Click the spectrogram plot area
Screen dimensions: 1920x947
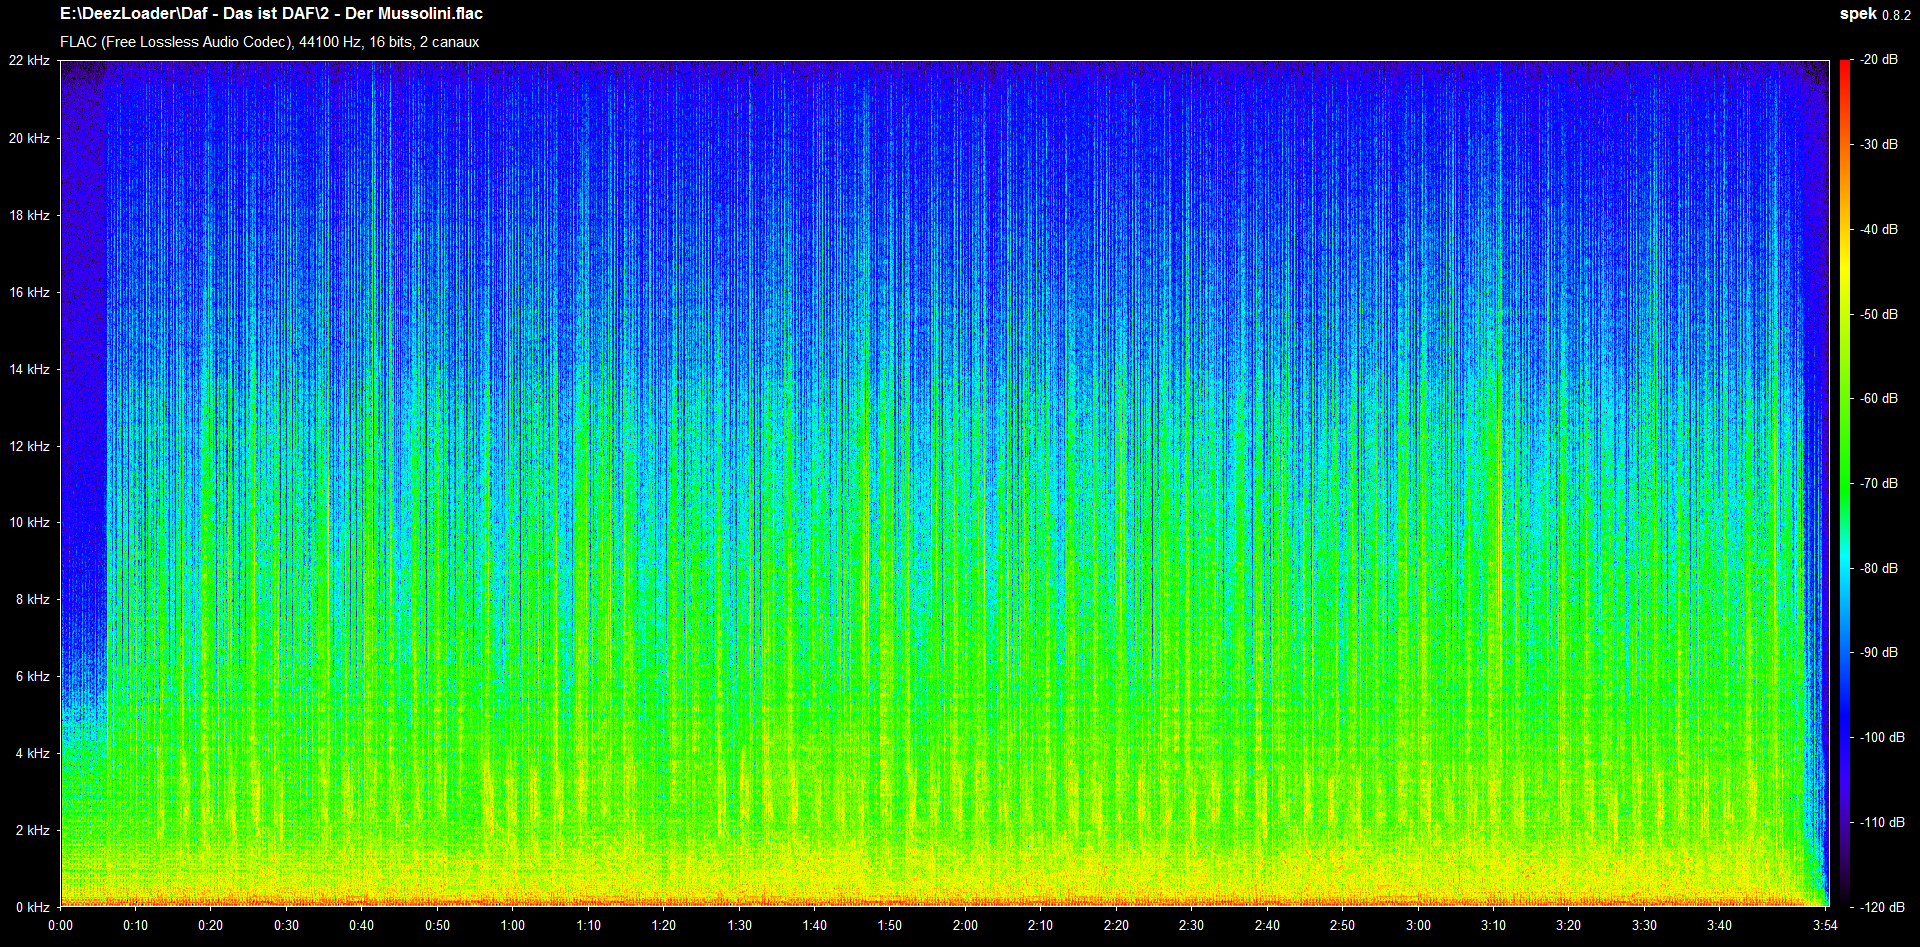pos(944,483)
